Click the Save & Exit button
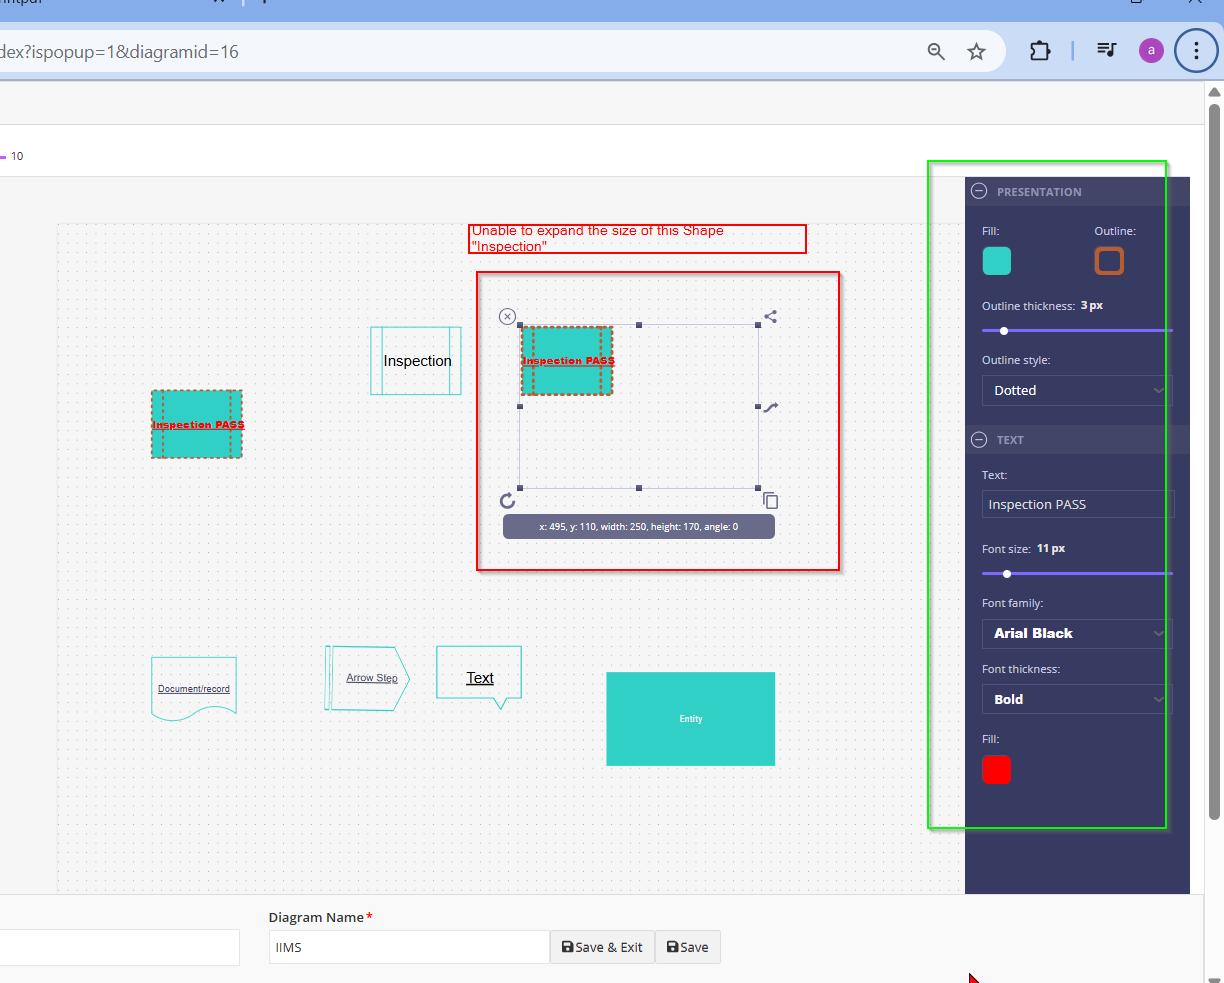Image resolution: width=1224 pixels, height=983 pixels. click(x=602, y=947)
